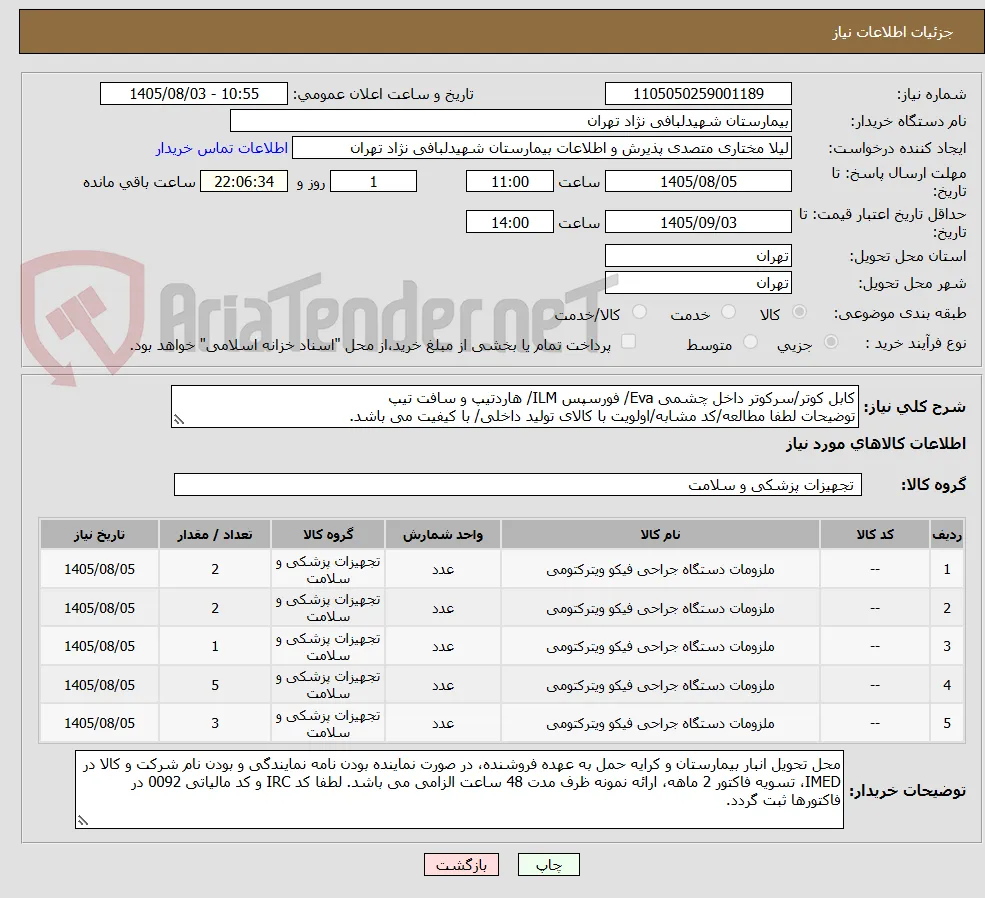This screenshot has height=898, width=985.
Task: Click quantity 1 in row 3
Action: coord(215,646)
